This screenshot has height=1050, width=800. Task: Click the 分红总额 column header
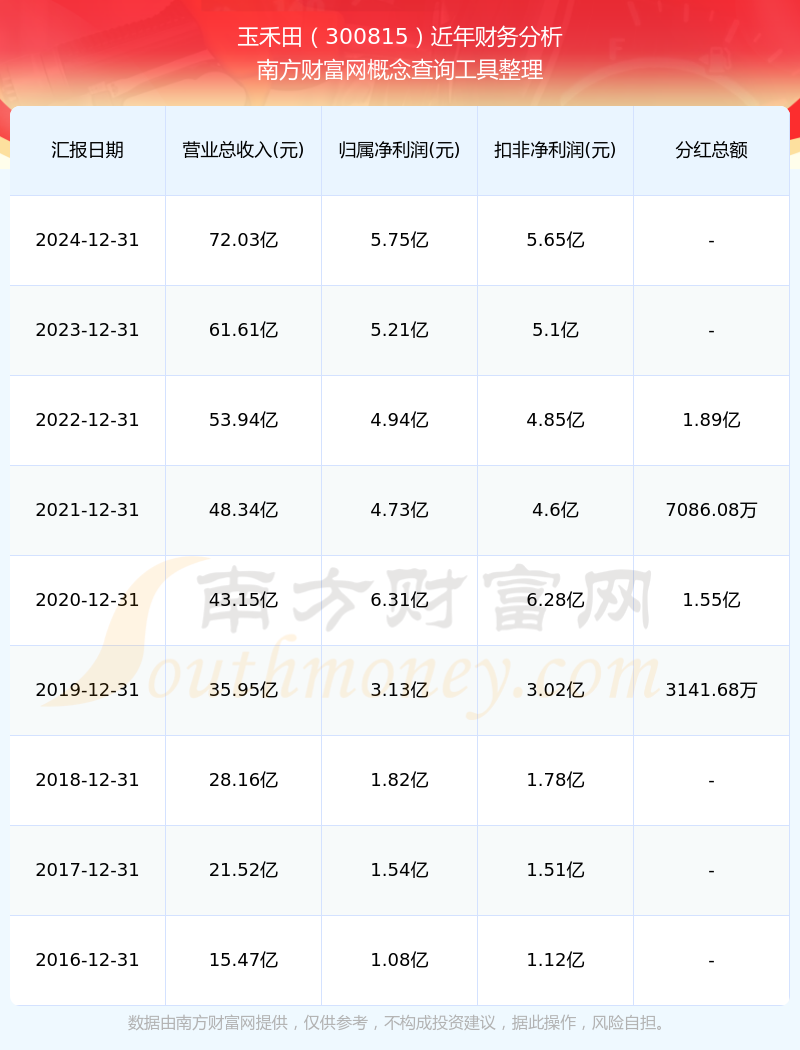tap(712, 150)
